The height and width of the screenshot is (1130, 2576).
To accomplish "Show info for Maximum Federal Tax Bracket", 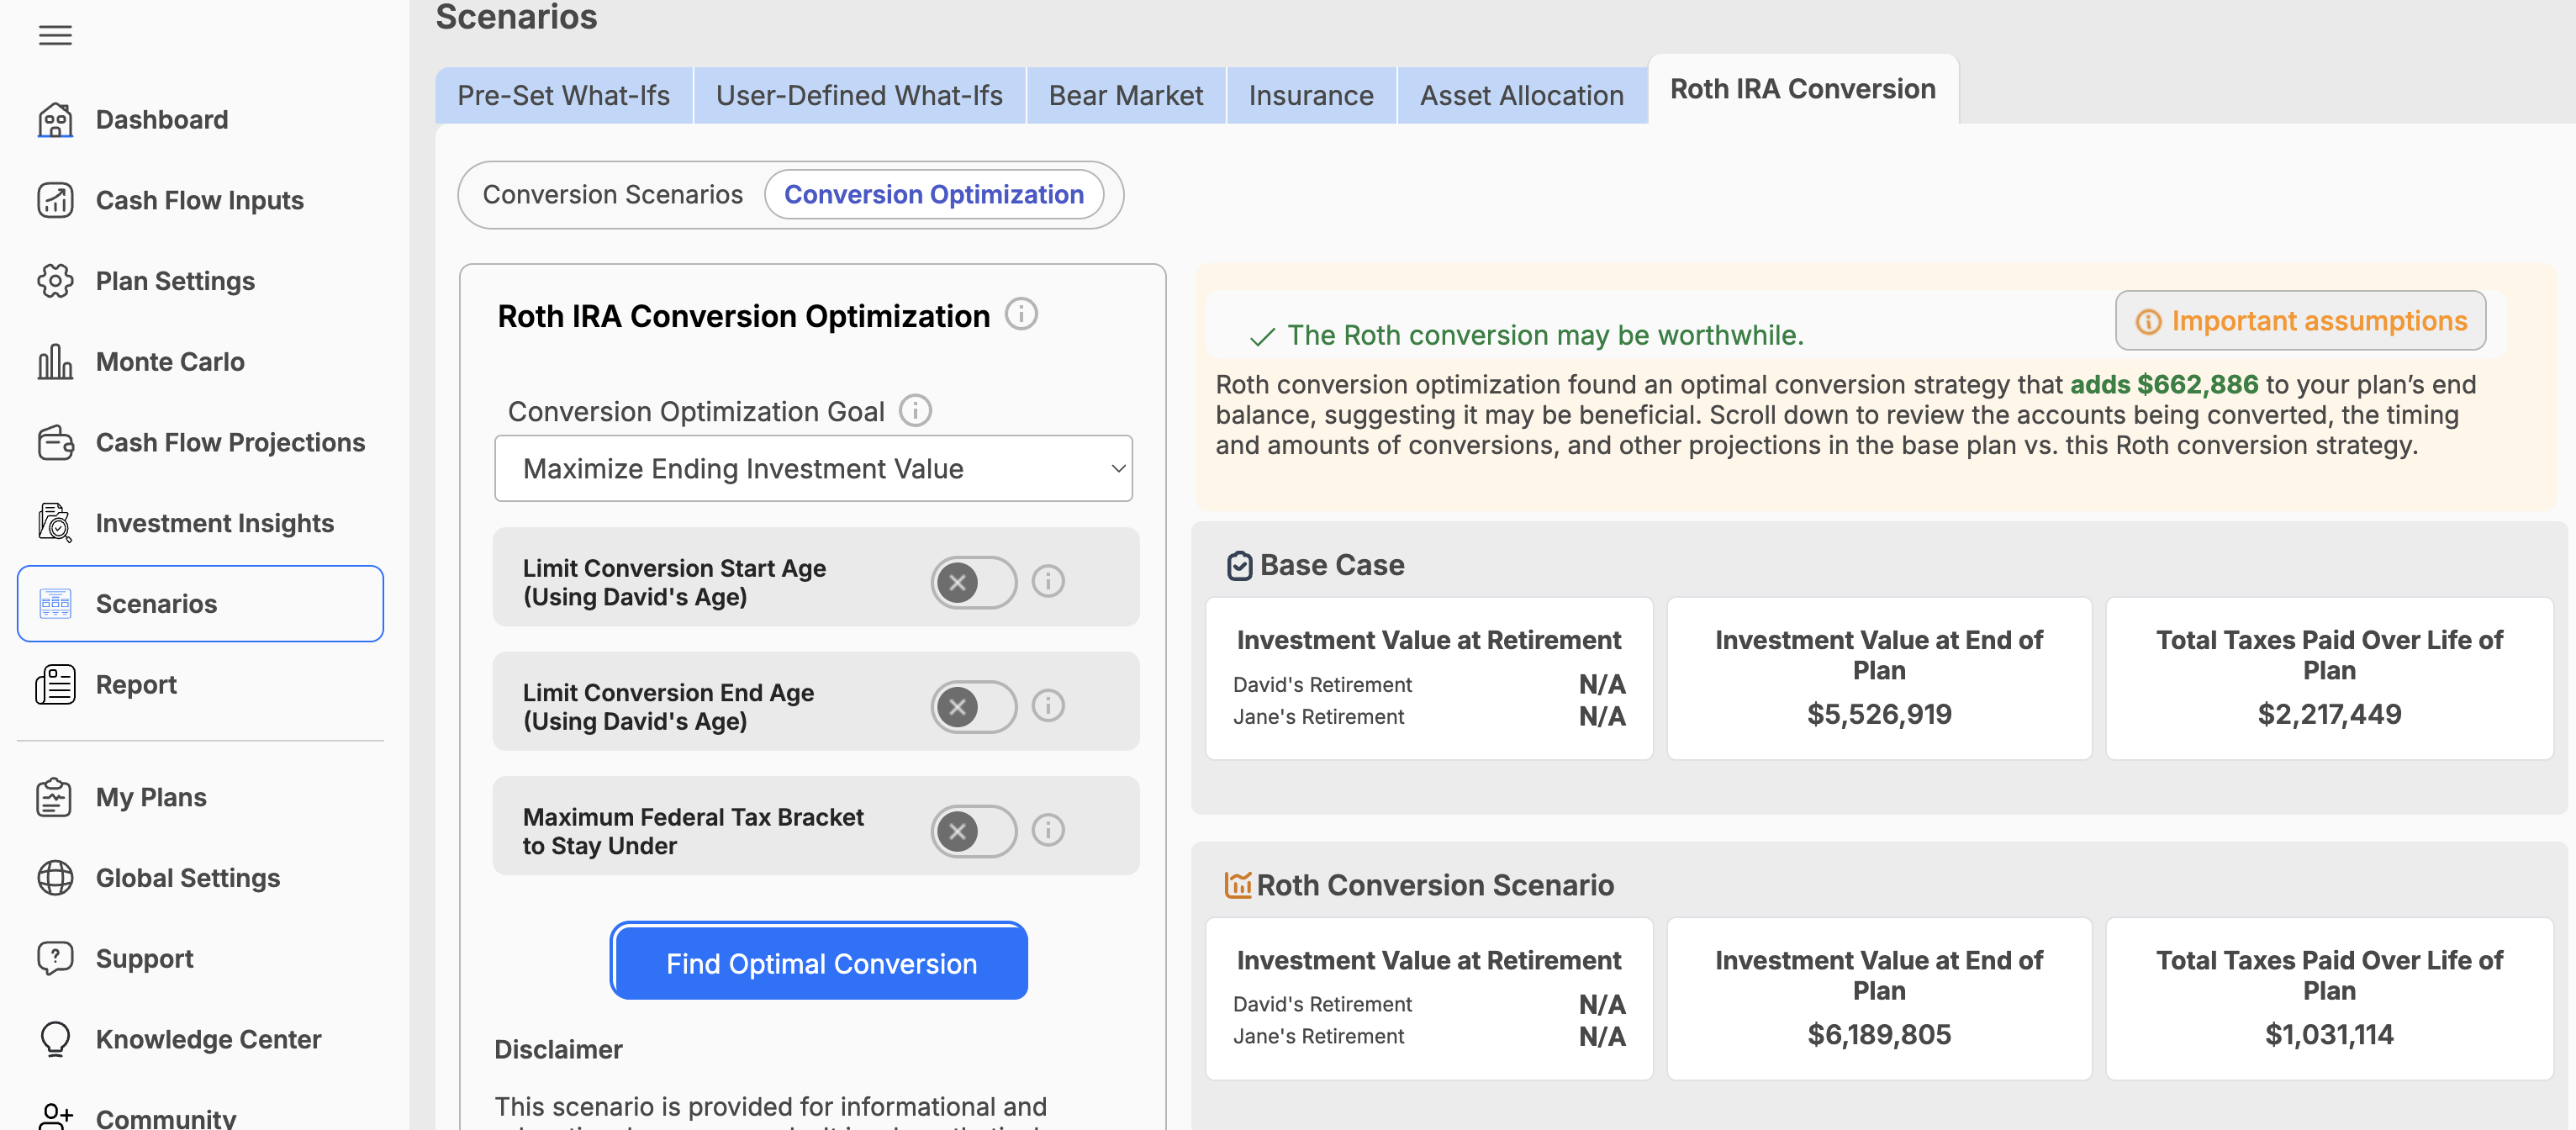I will point(1047,830).
